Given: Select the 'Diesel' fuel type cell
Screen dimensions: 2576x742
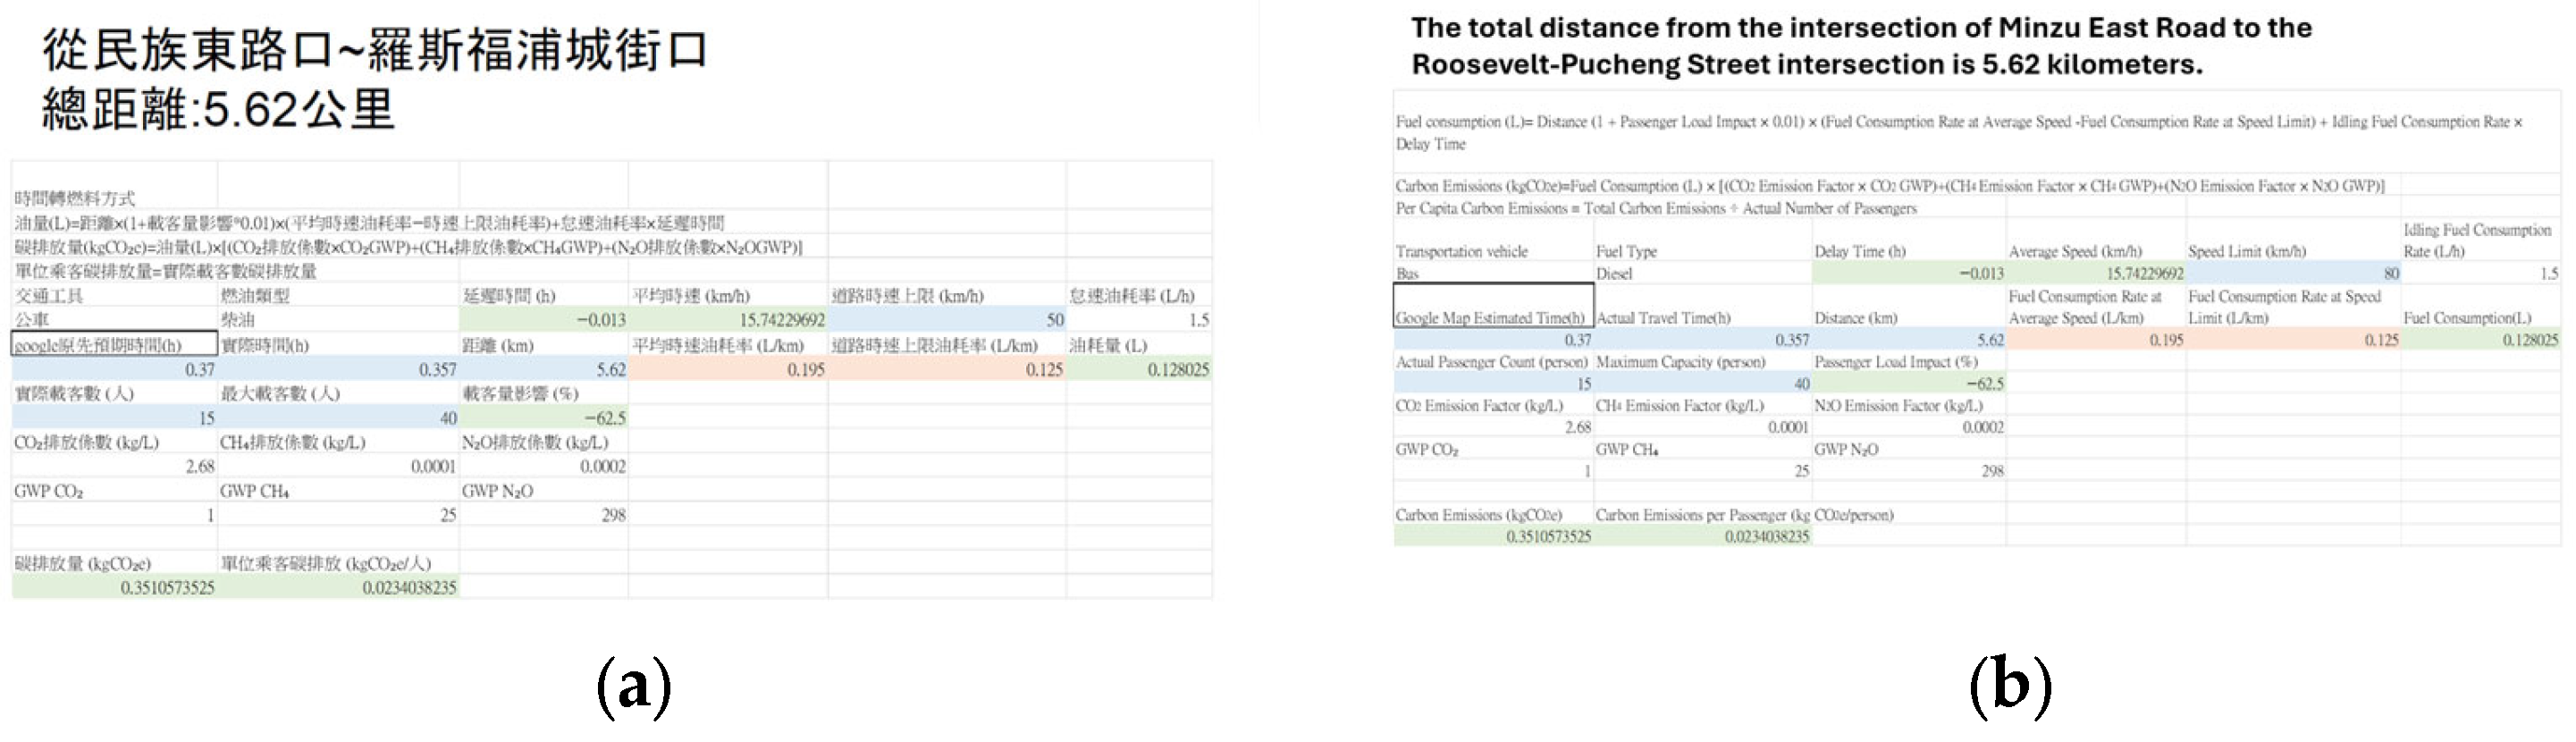Looking at the screenshot, I should coord(1702,273).
